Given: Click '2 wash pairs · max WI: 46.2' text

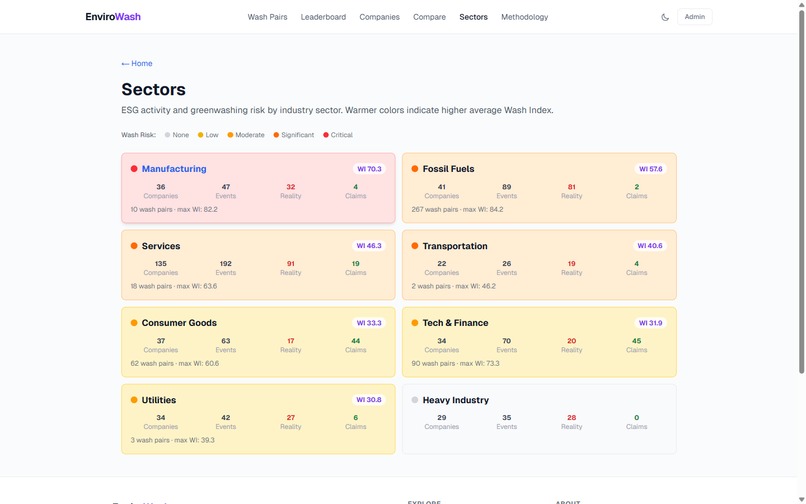Looking at the screenshot, I should coord(453,286).
